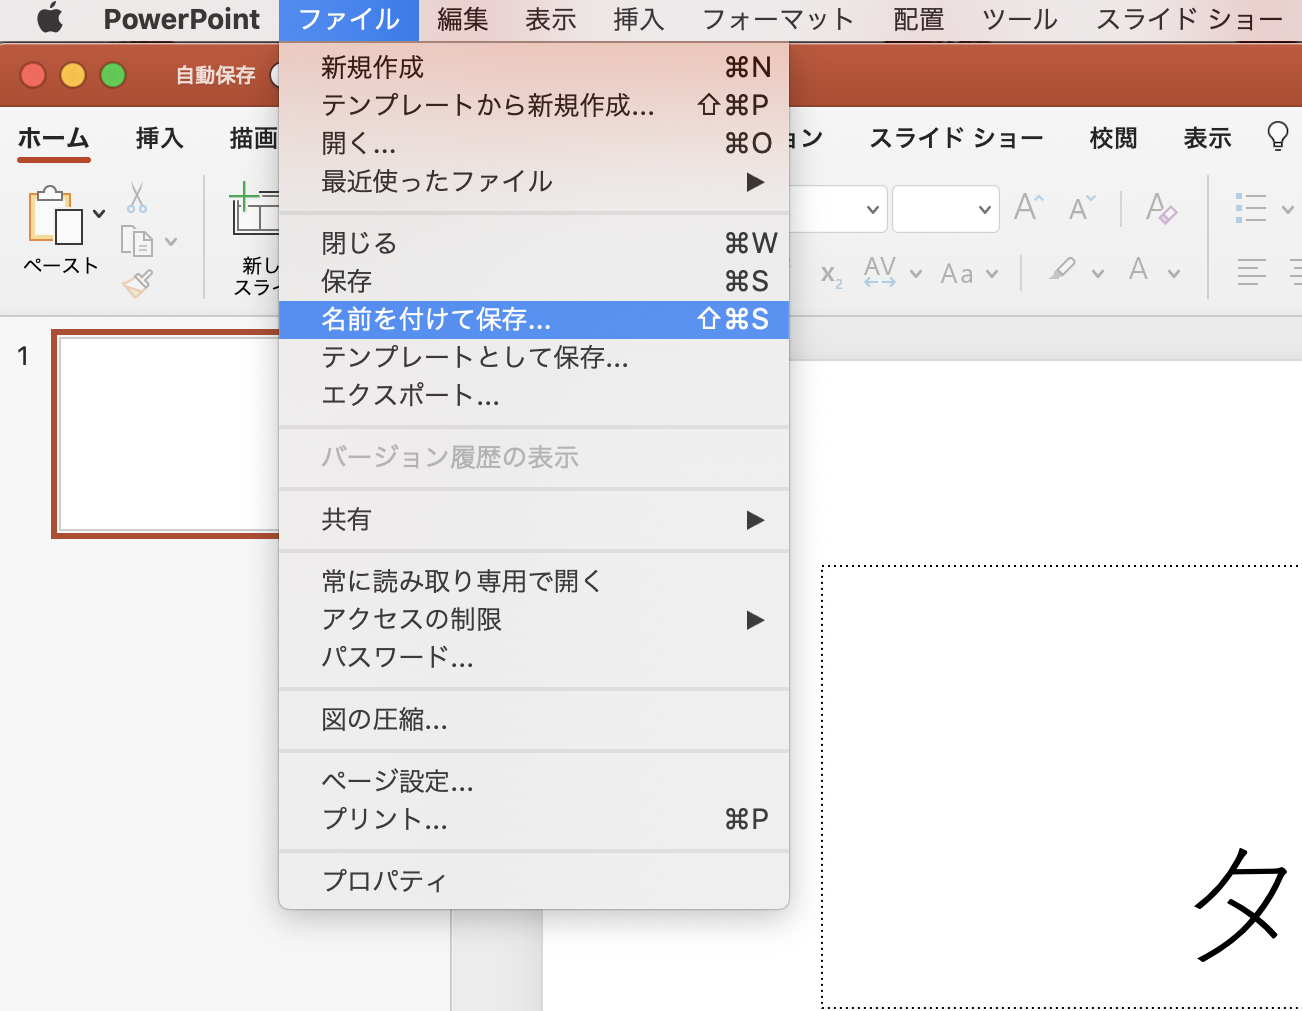1302x1011 pixels.
Task: Open the 表示 menu in menu bar
Action: 550,19
